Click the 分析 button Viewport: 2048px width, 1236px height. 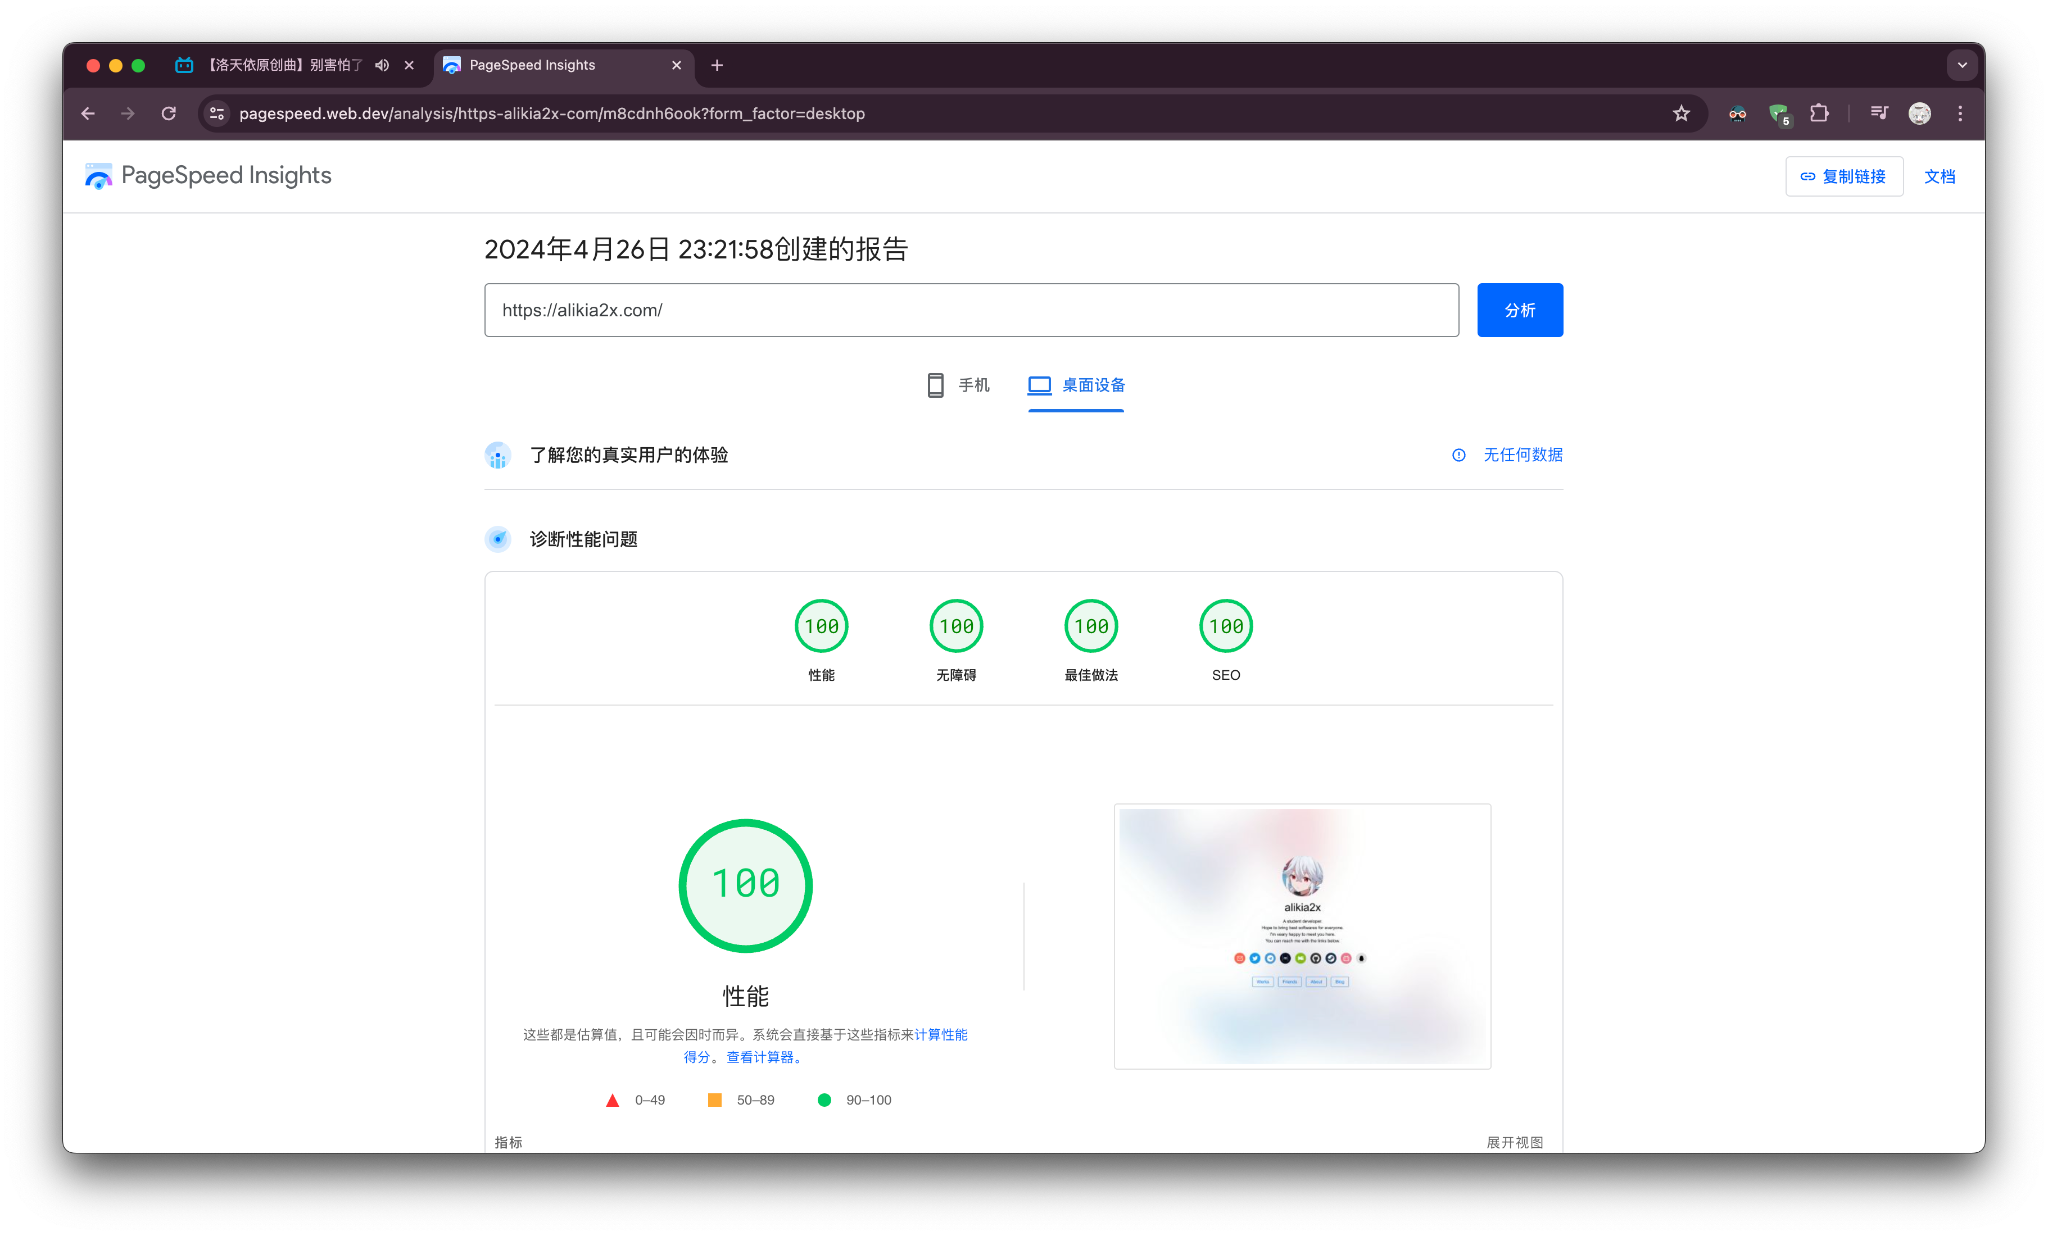point(1519,310)
